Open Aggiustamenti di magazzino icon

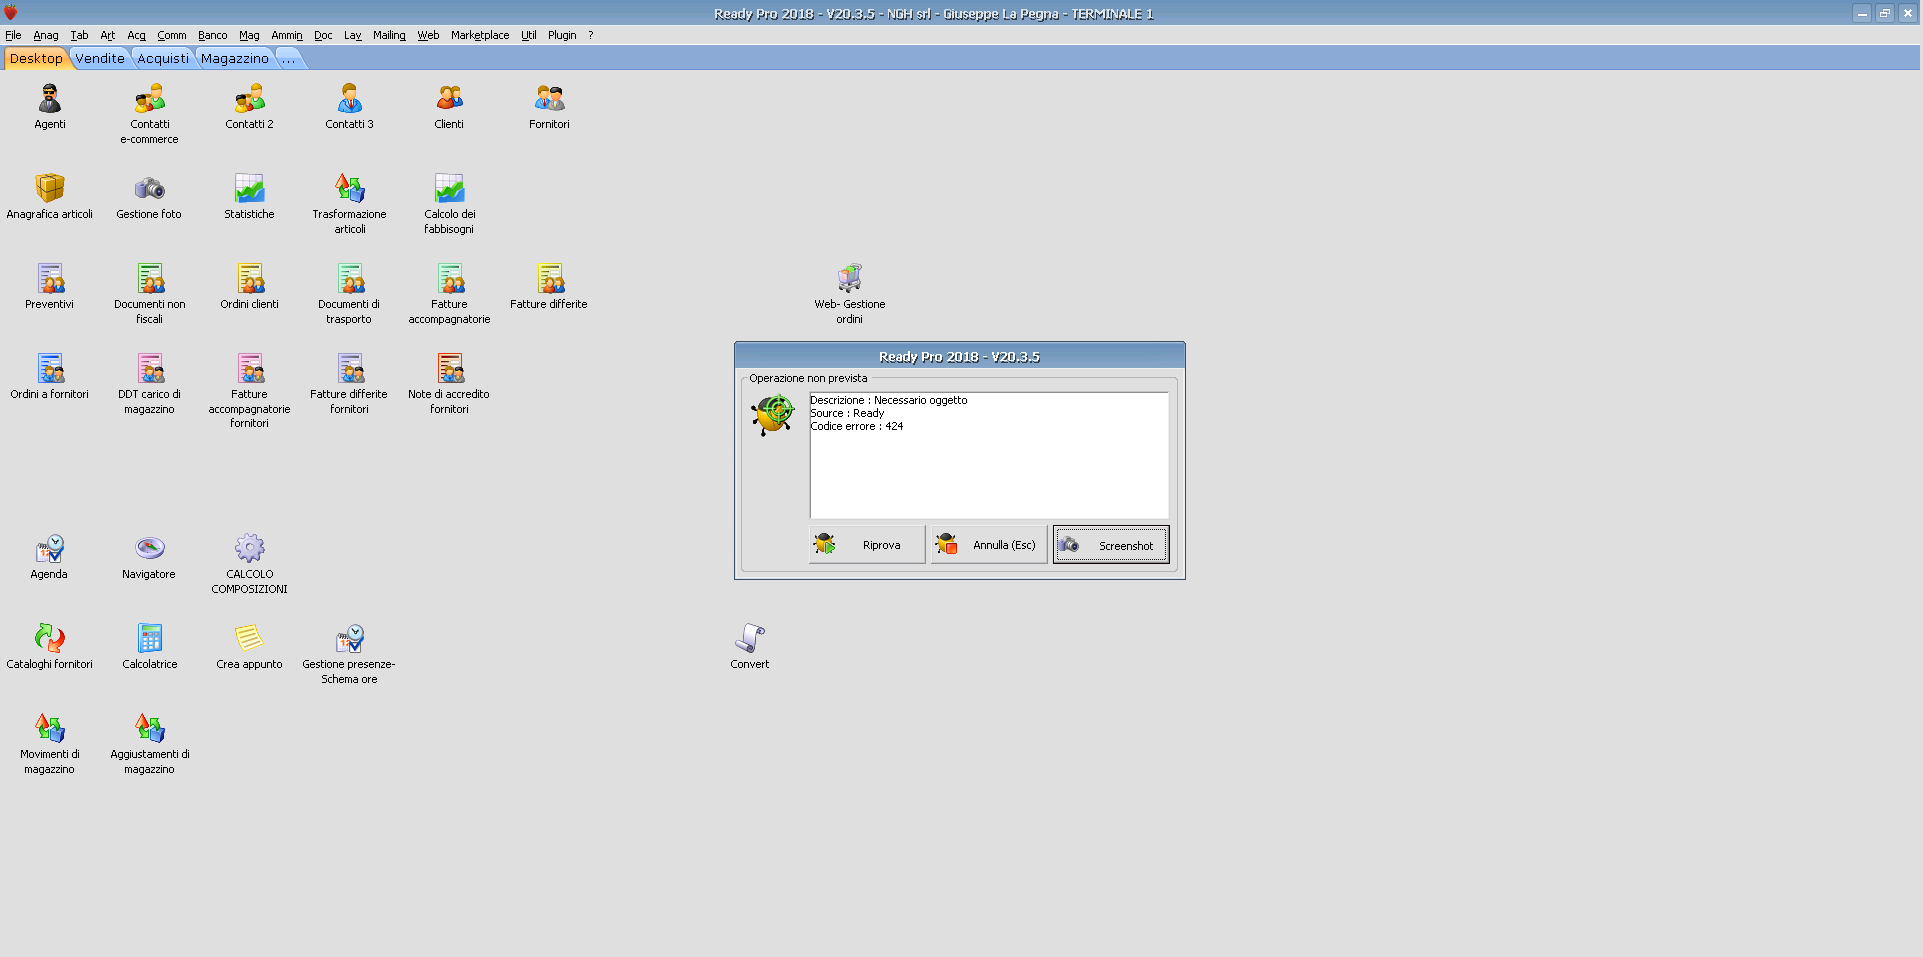pos(150,729)
